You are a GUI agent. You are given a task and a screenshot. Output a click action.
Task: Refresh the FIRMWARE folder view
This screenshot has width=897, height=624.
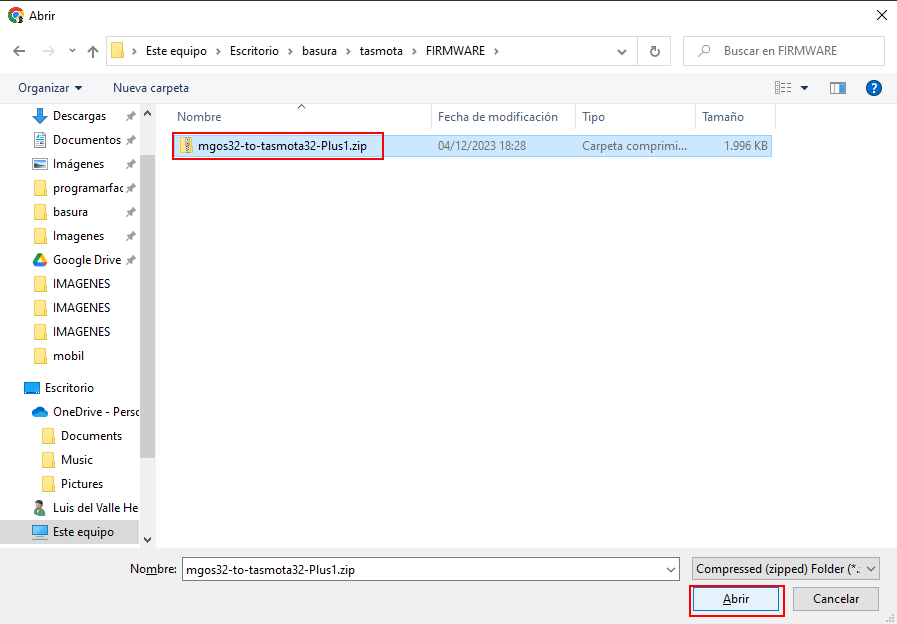(x=654, y=51)
